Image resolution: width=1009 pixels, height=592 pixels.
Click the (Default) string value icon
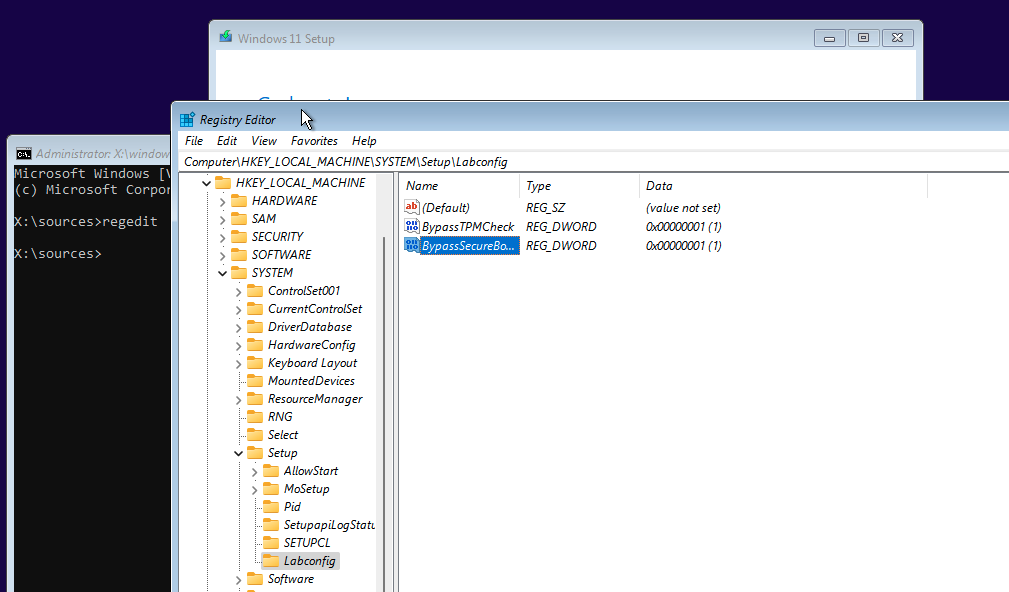(412, 208)
